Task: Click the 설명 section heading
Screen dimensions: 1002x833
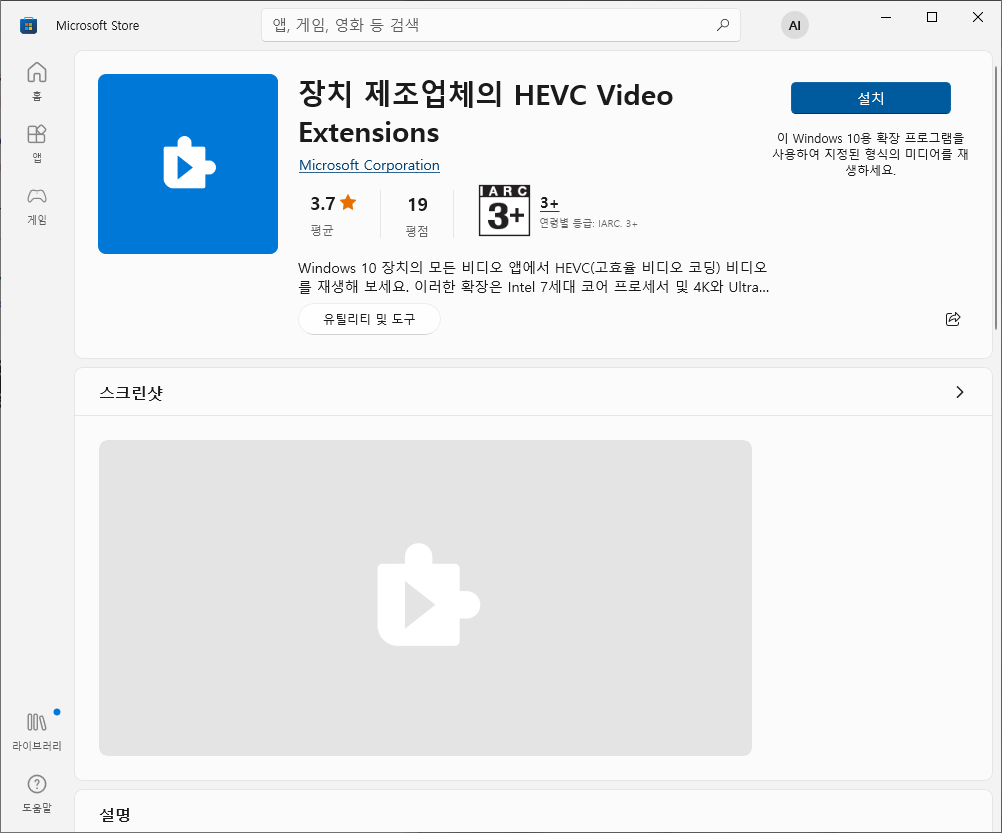Action: tap(115, 814)
